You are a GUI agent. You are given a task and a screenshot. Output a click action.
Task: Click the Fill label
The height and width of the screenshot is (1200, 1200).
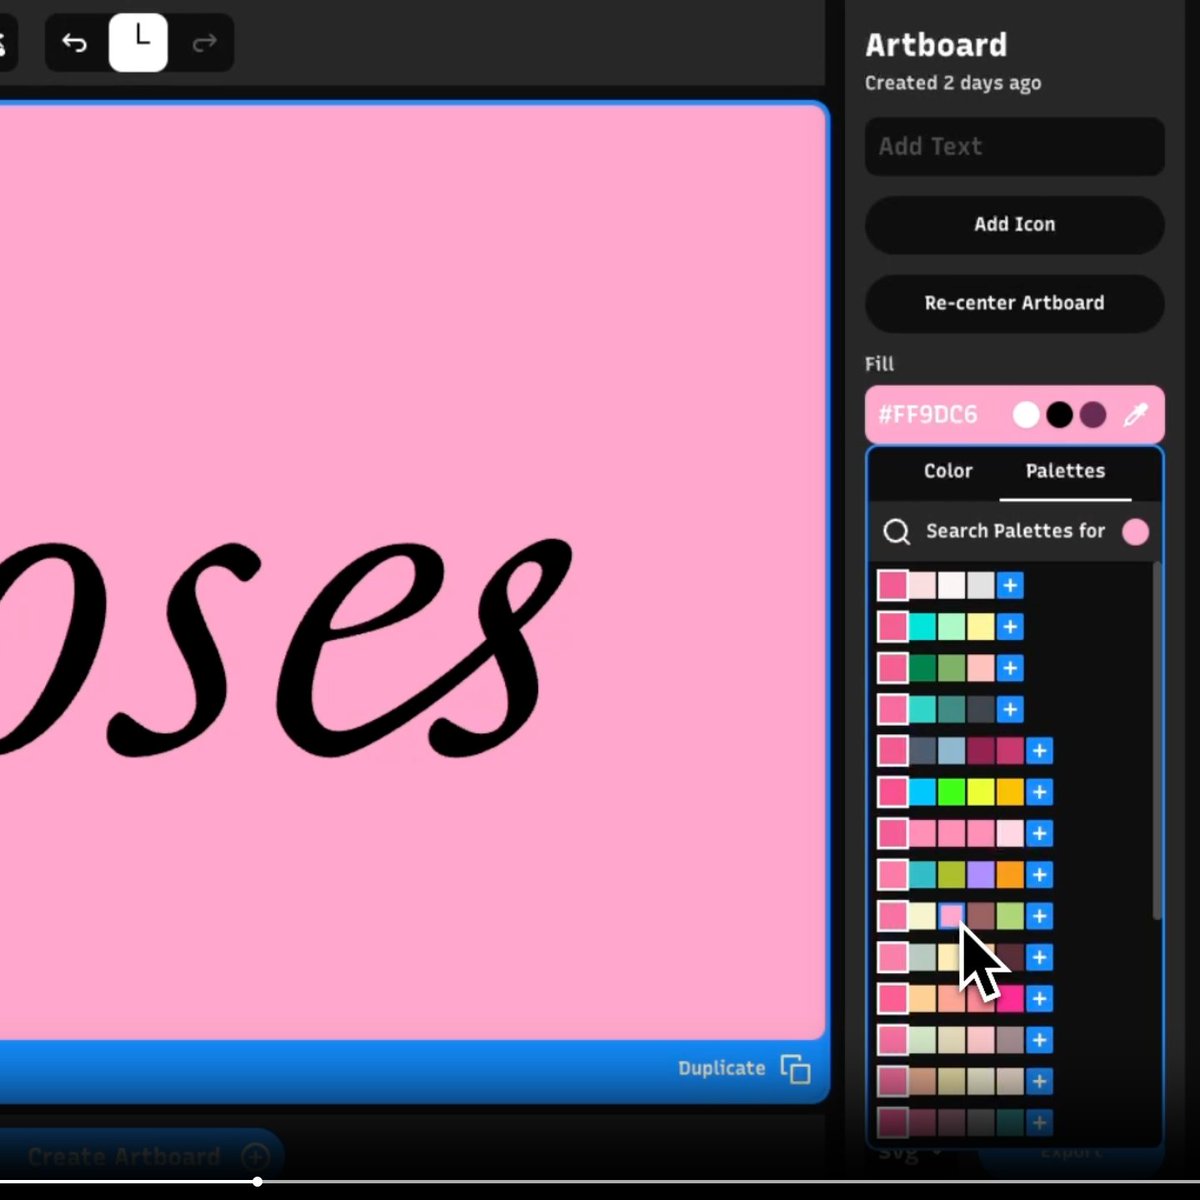879,364
